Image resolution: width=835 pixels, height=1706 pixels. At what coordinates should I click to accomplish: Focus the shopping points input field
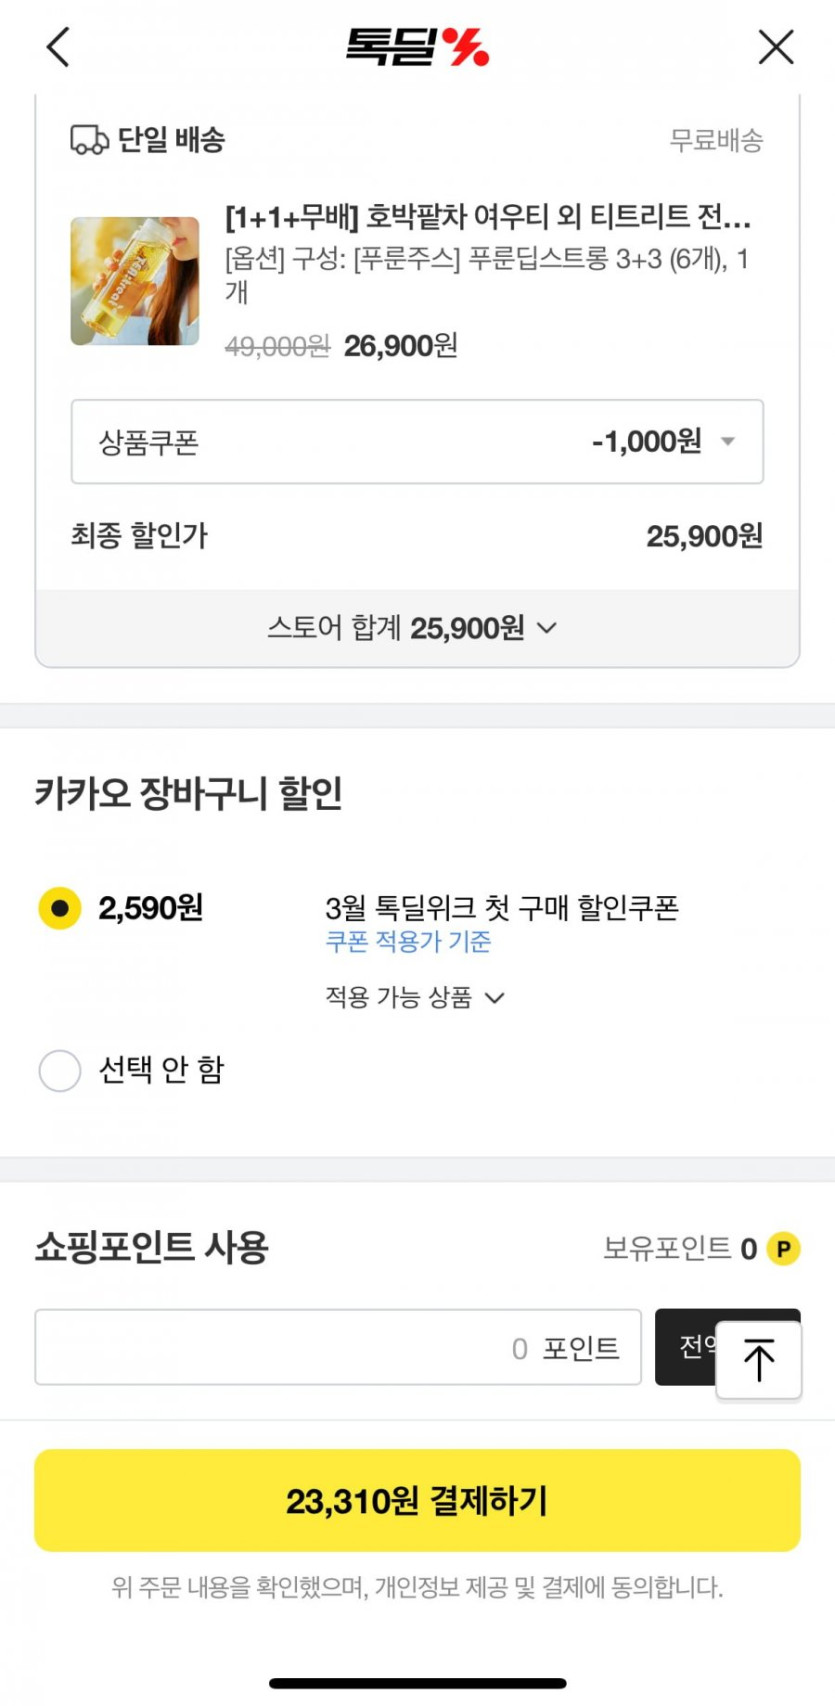(337, 1347)
